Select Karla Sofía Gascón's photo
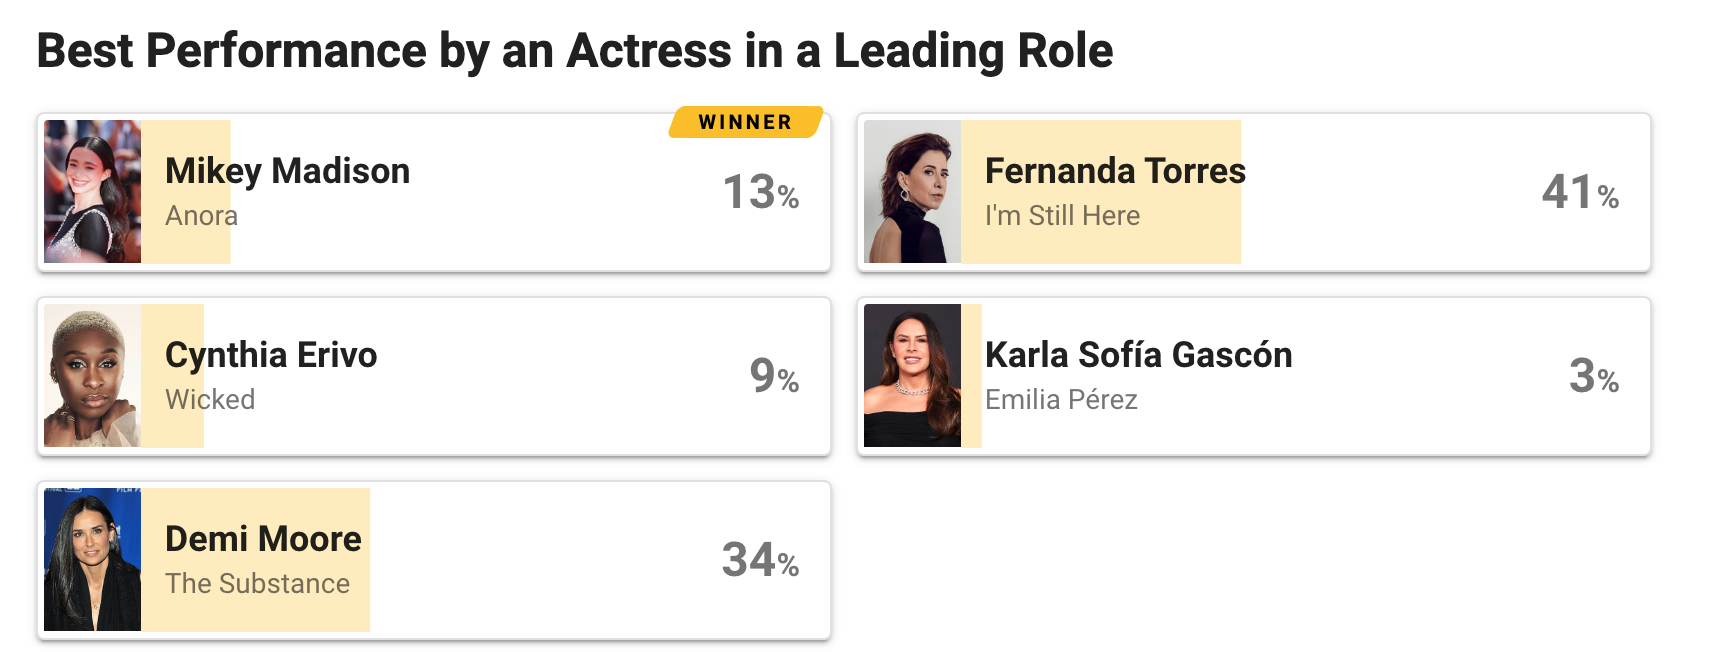Image resolution: width=1712 pixels, height=662 pixels. (912, 376)
